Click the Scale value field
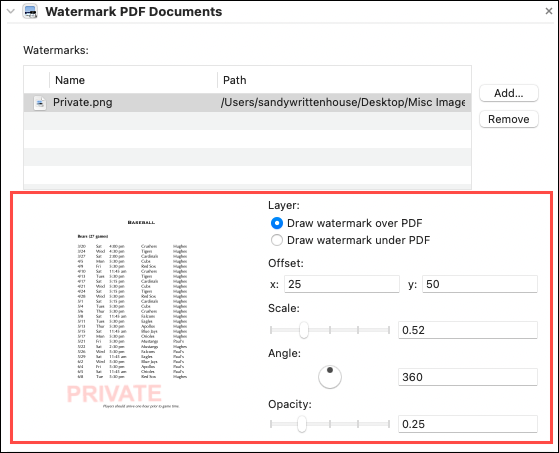Image resolution: width=559 pixels, height=453 pixels. pos(467,330)
